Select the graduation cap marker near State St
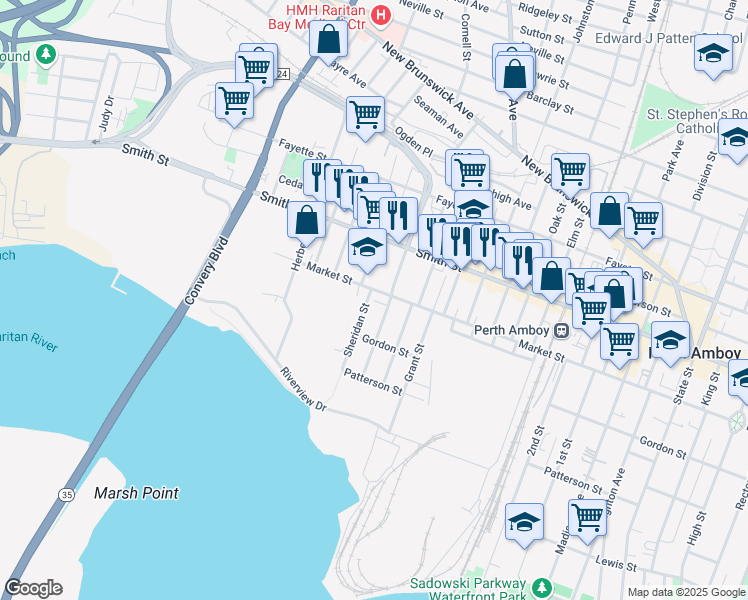The height and width of the screenshot is (600, 748). click(x=670, y=340)
